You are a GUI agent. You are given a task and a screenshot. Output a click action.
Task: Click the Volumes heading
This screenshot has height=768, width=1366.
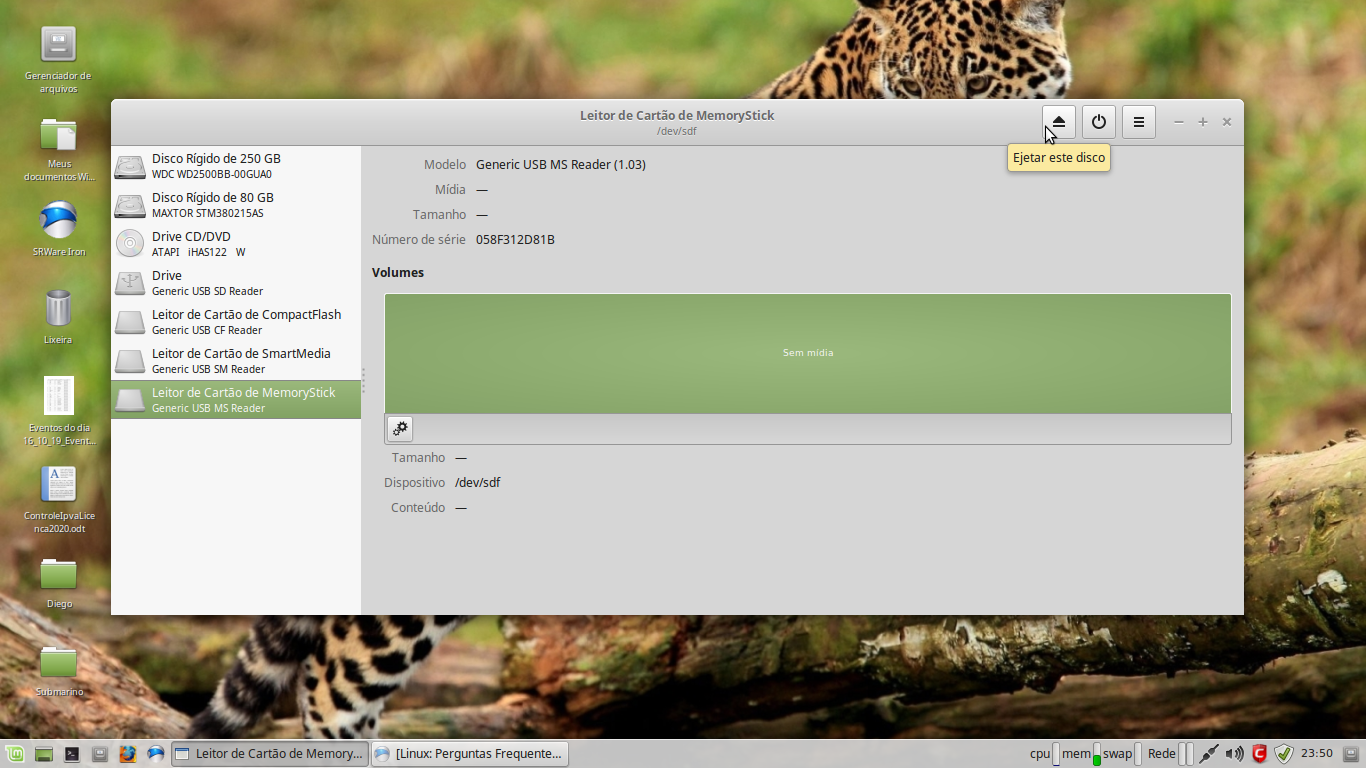point(398,273)
